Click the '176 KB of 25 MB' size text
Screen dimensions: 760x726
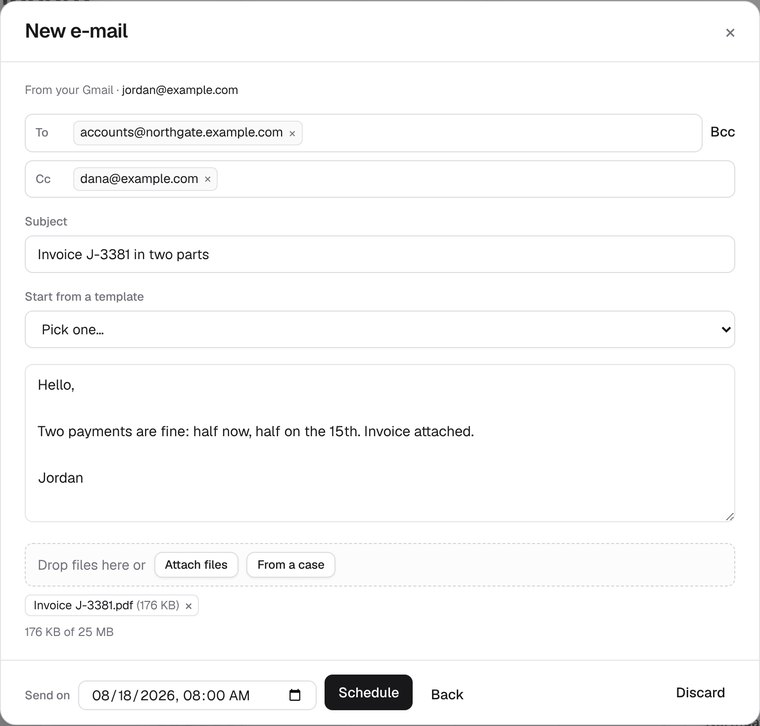[69, 632]
